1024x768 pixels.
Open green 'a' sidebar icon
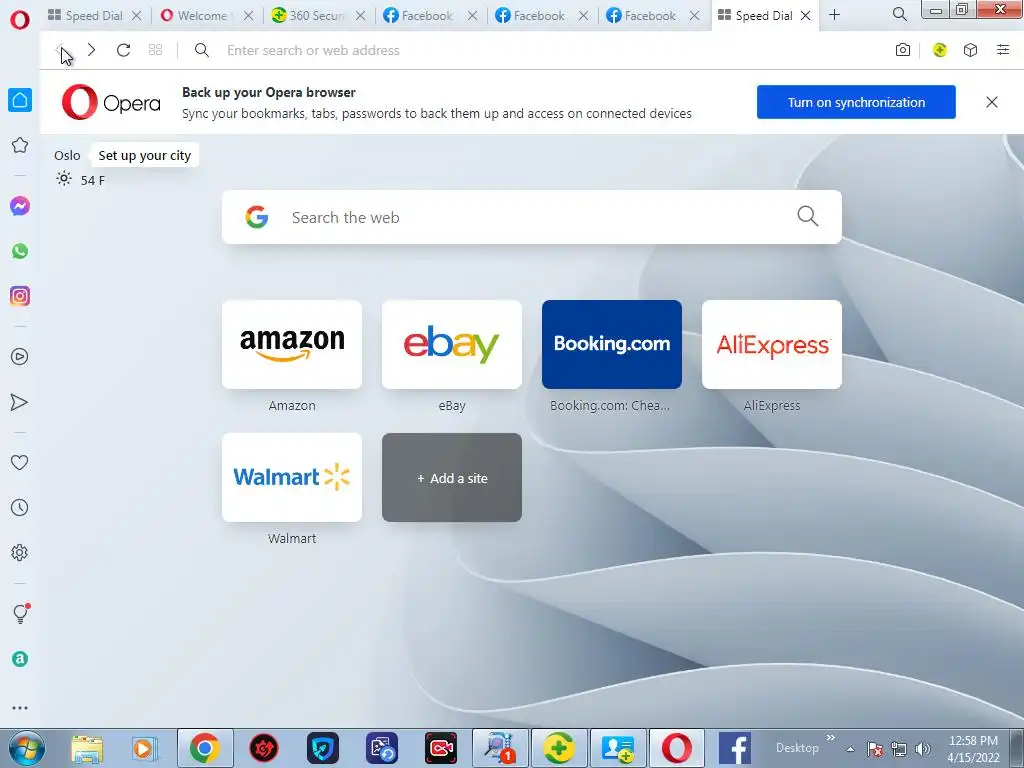20,659
